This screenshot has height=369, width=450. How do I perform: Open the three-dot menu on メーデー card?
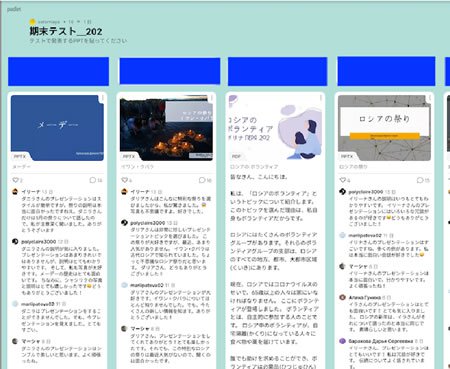102,98
